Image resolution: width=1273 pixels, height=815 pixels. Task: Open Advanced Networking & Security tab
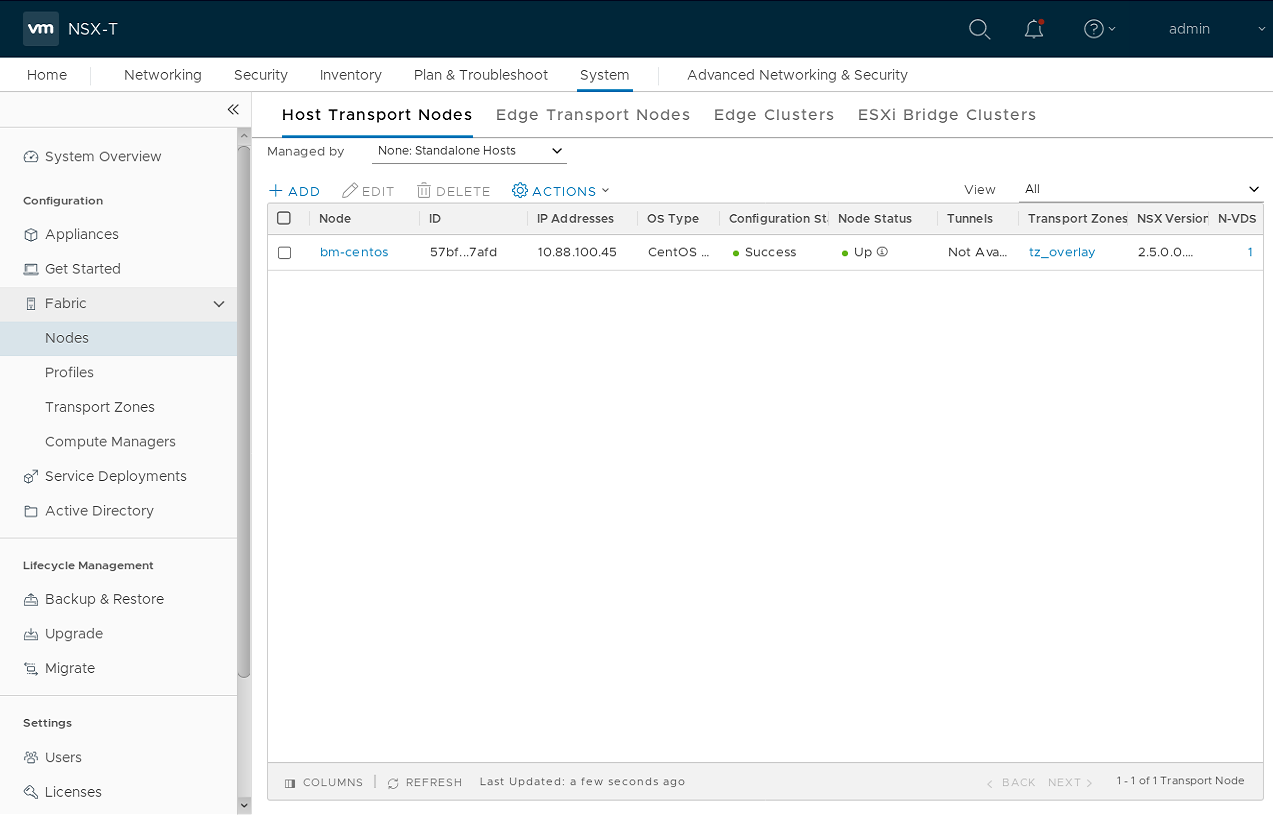[797, 75]
